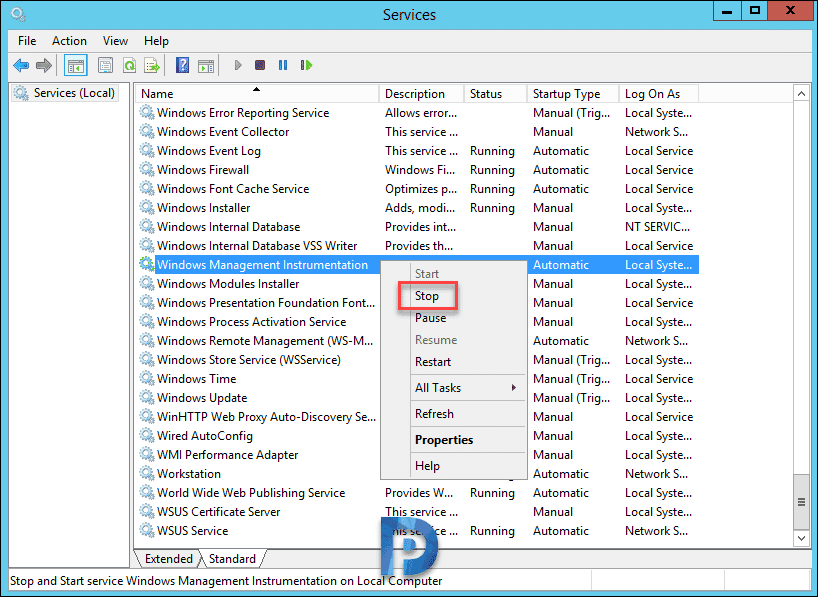Click the scrollbar up arrow
The image size is (818, 597).
[x=801, y=93]
